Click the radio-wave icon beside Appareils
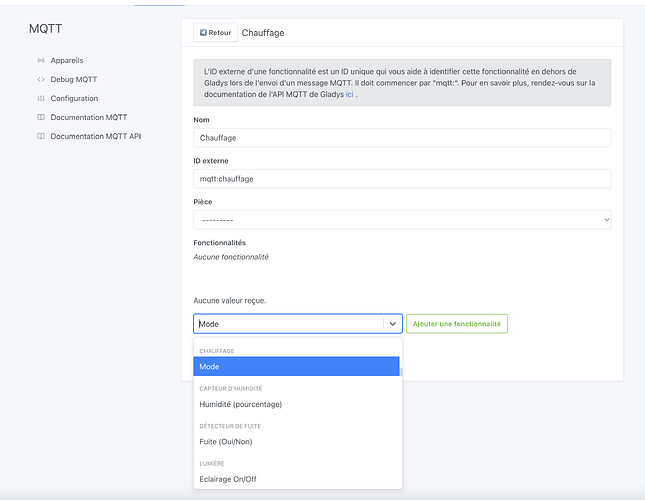645x500 pixels. click(41, 61)
